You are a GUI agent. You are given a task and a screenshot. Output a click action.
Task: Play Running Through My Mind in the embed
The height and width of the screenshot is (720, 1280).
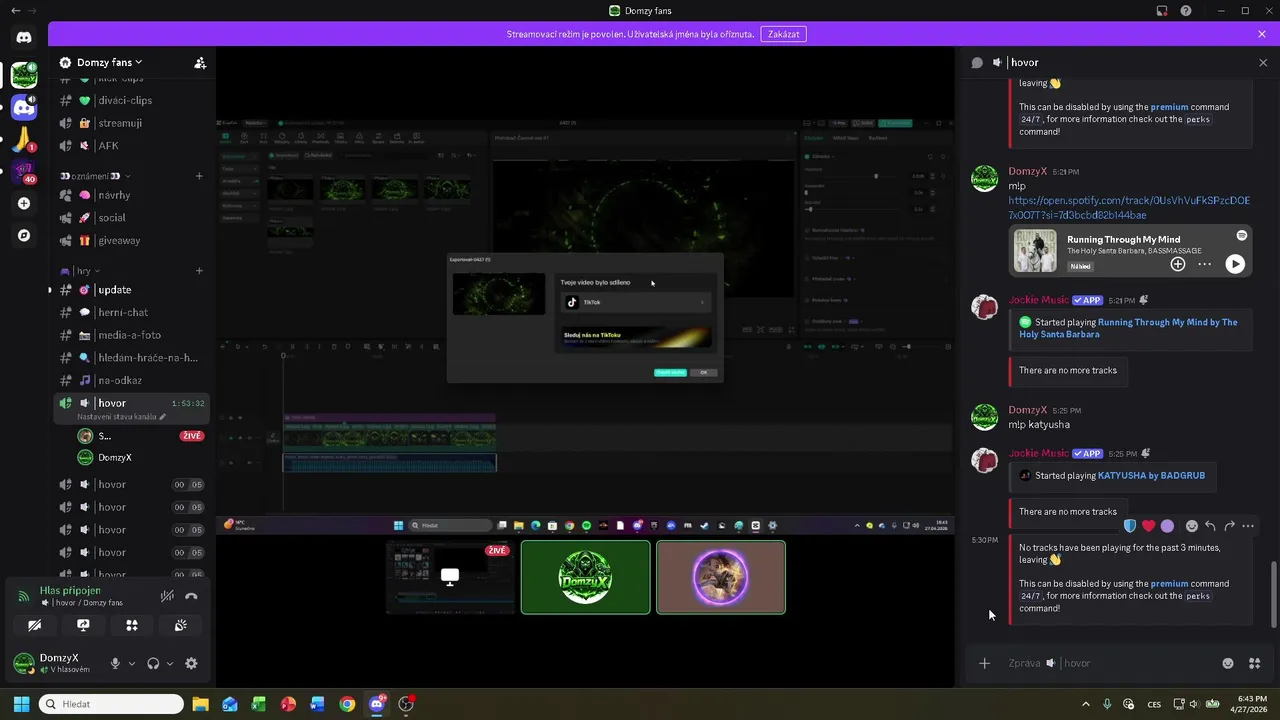(x=1236, y=264)
